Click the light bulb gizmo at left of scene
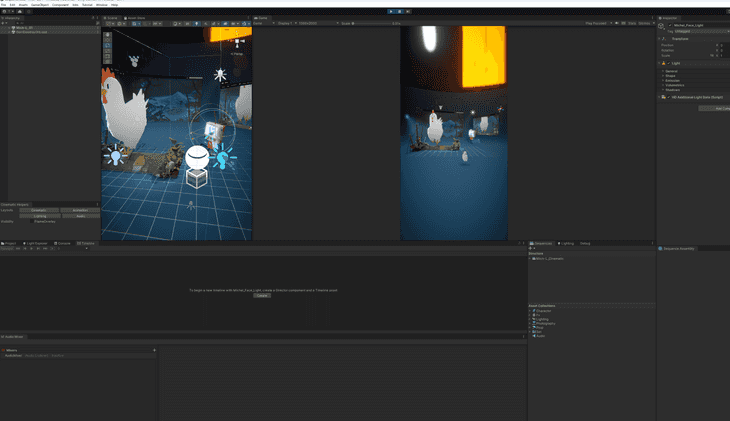Viewport: 730px width, 421px height. click(116, 156)
